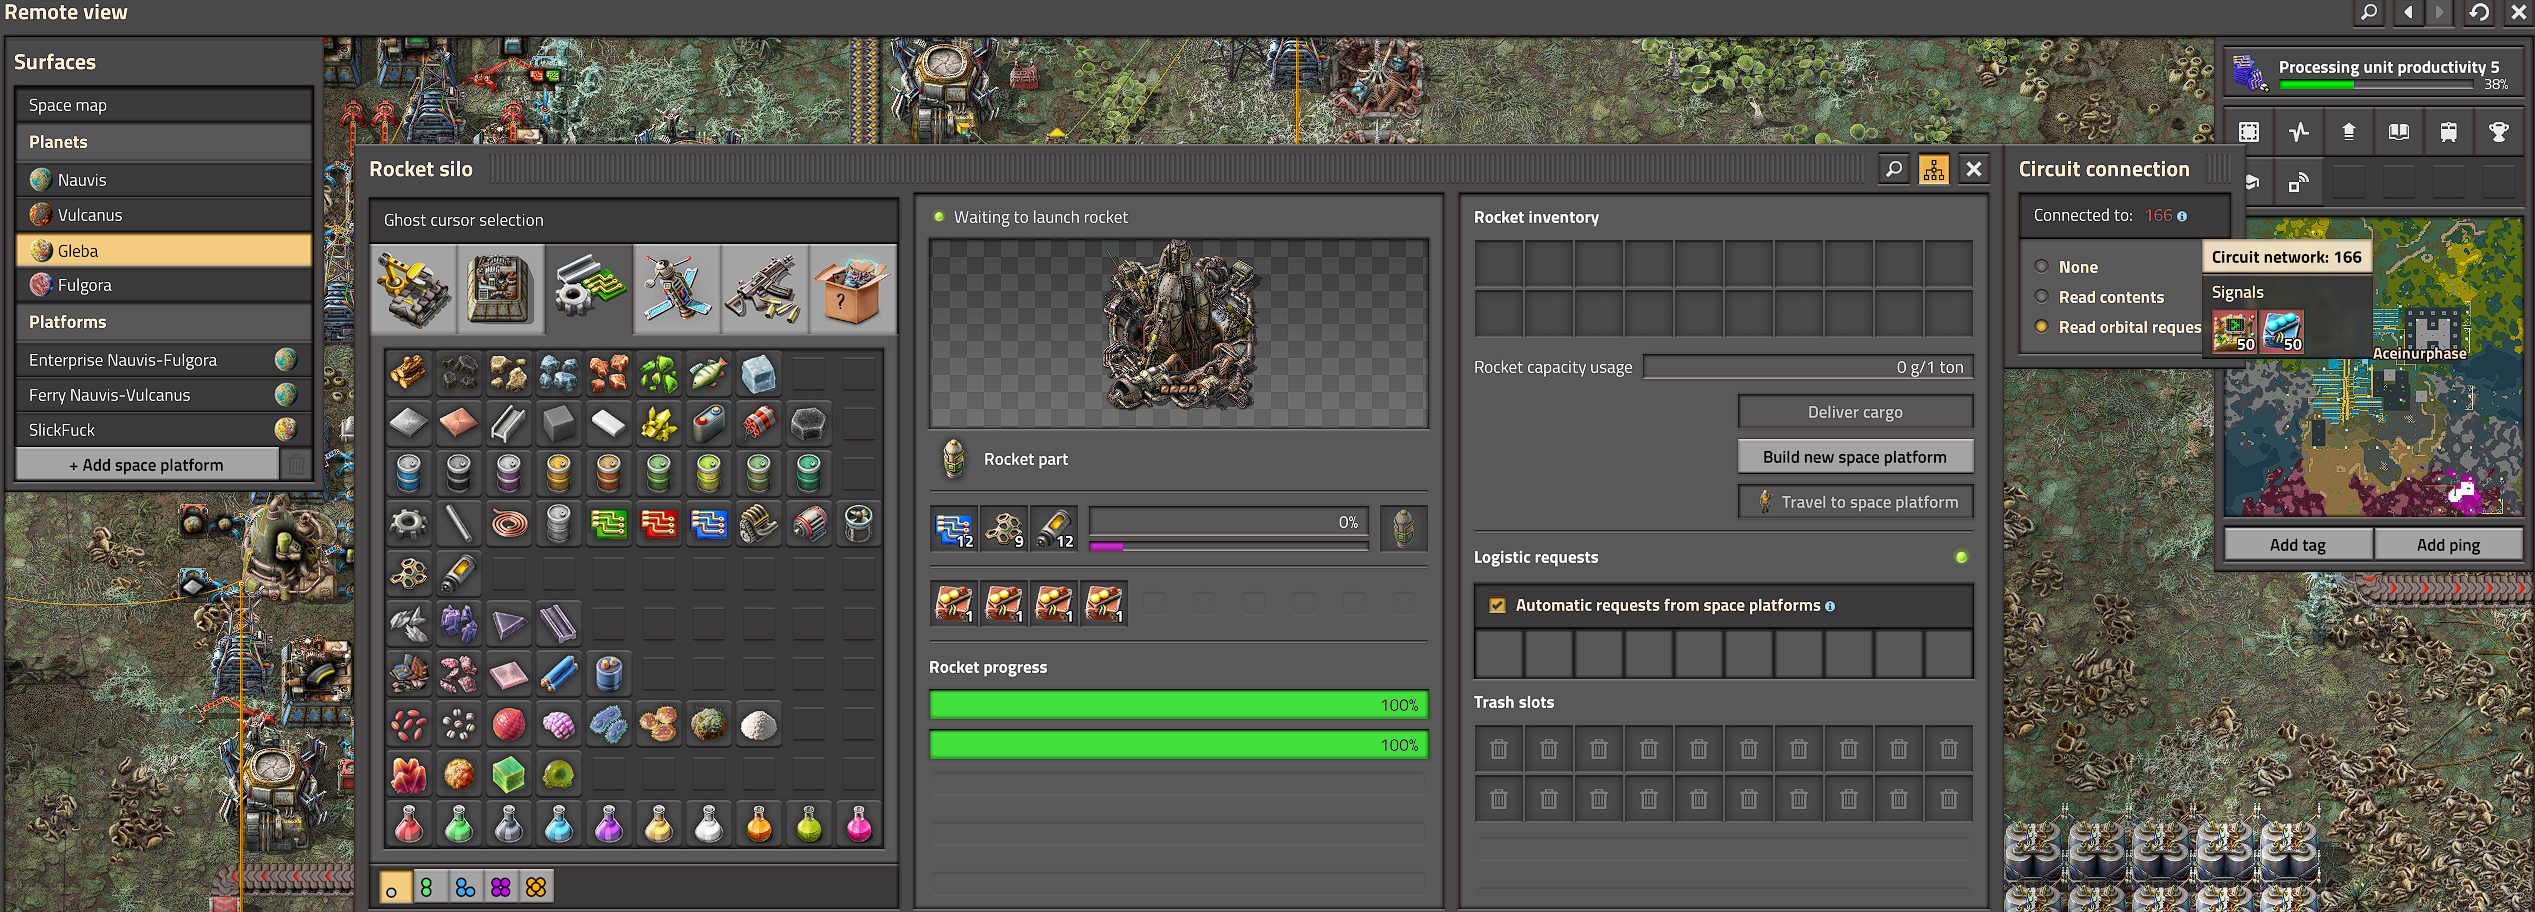Image resolution: width=2535 pixels, height=912 pixels.
Task: Choose the low density structure item
Action: point(409,574)
